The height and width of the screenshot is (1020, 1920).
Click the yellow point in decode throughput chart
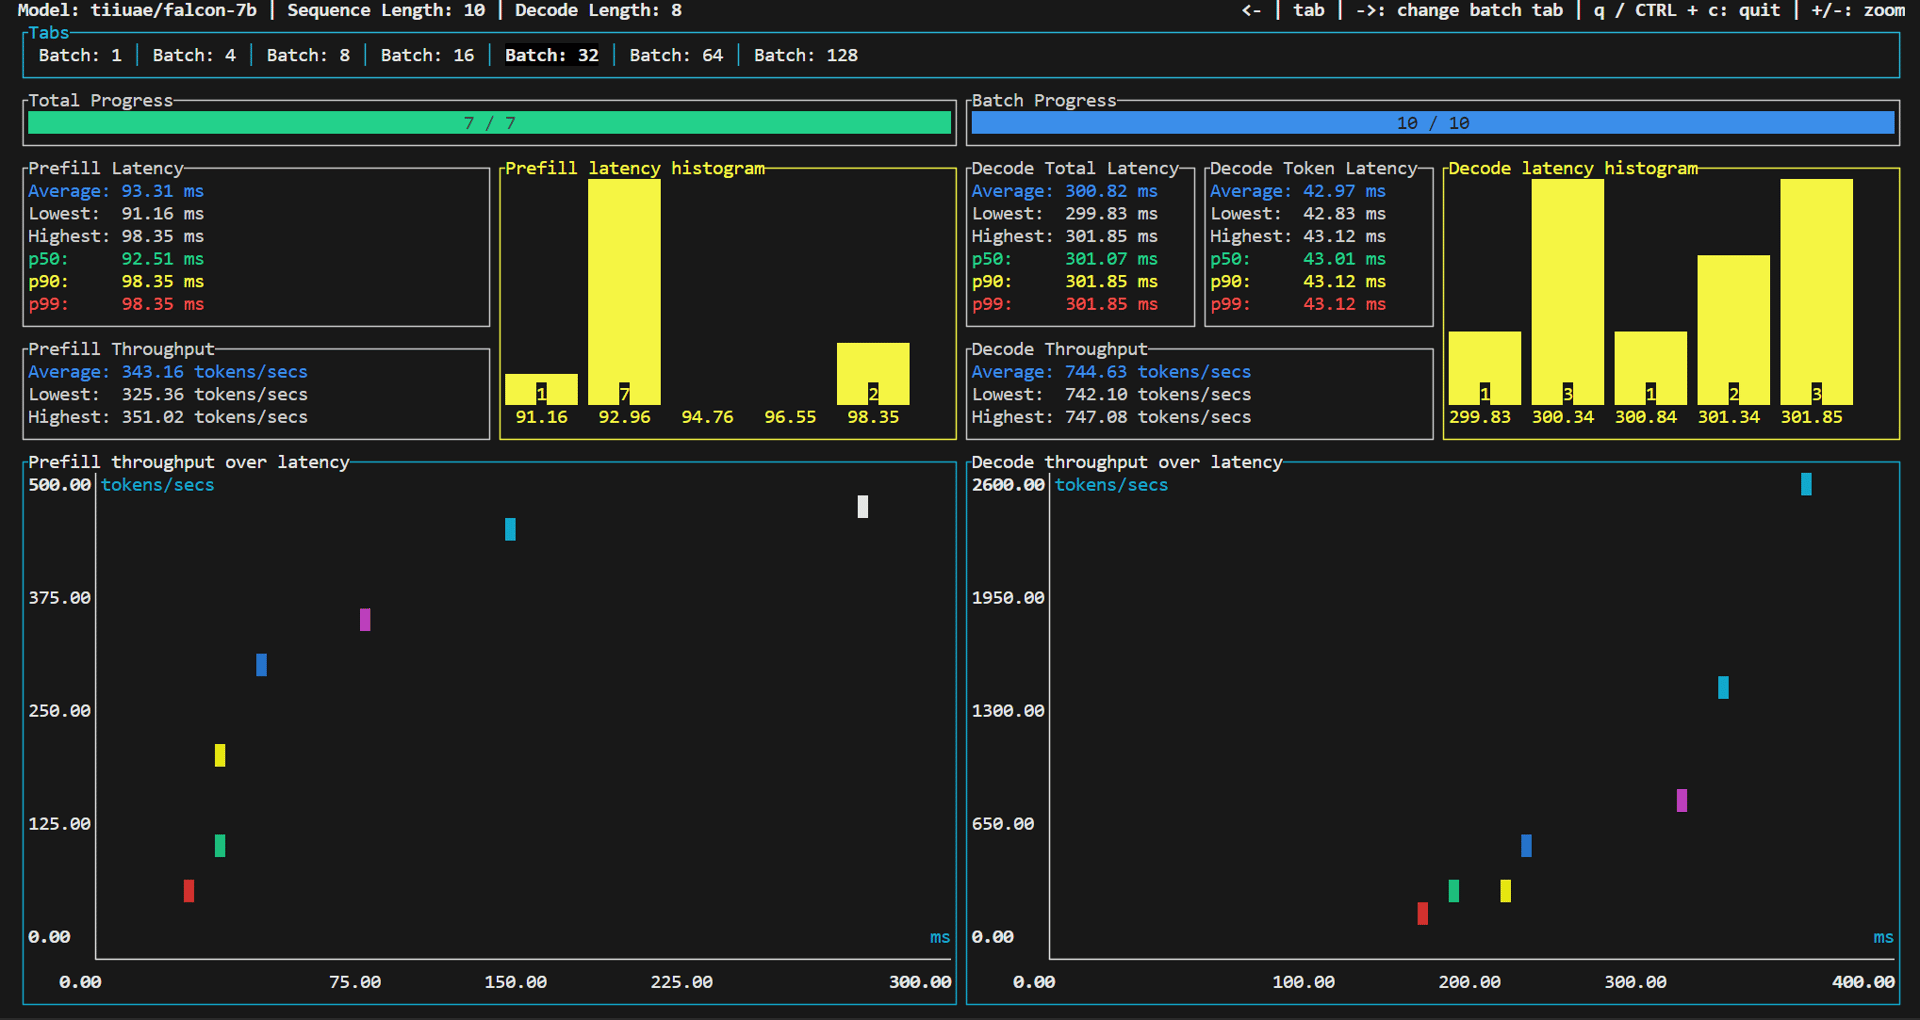coord(1506,891)
